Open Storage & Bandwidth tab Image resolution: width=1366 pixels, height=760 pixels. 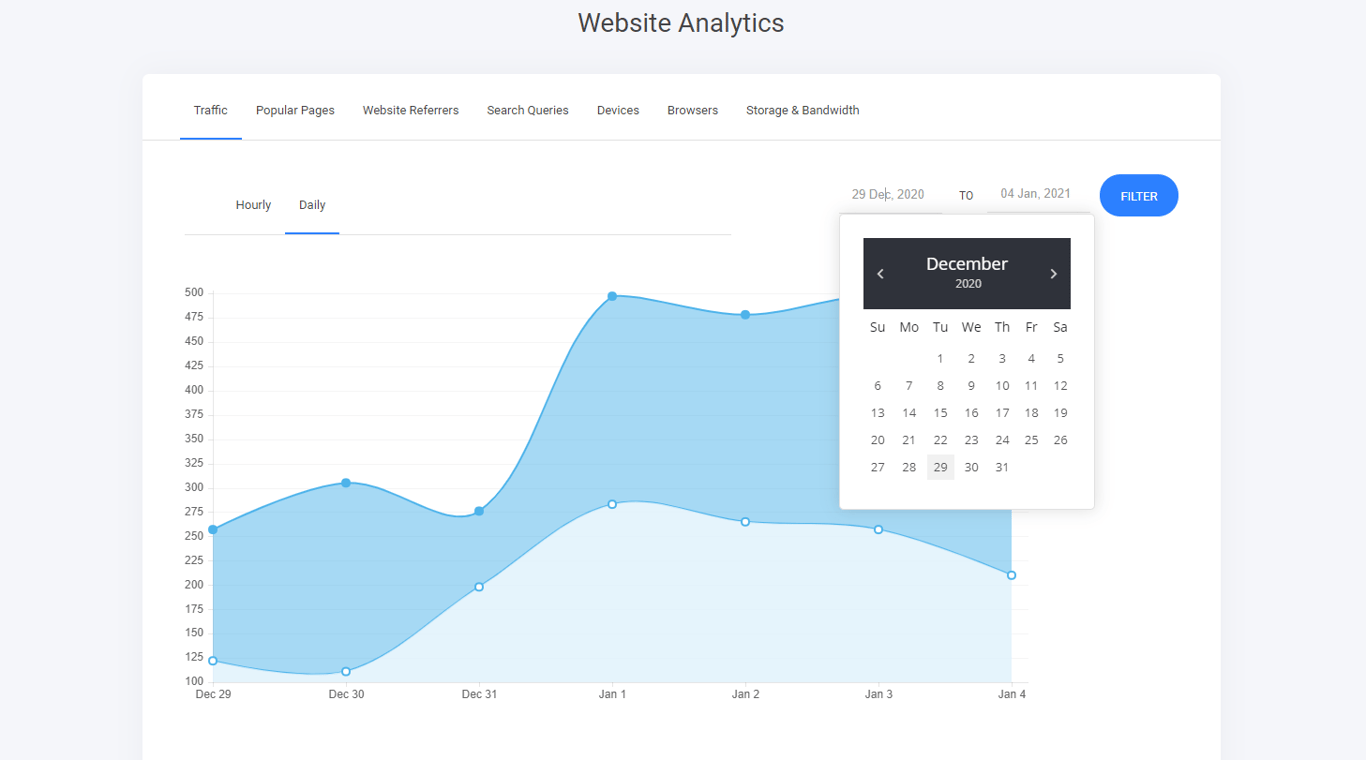pyautogui.click(x=802, y=110)
